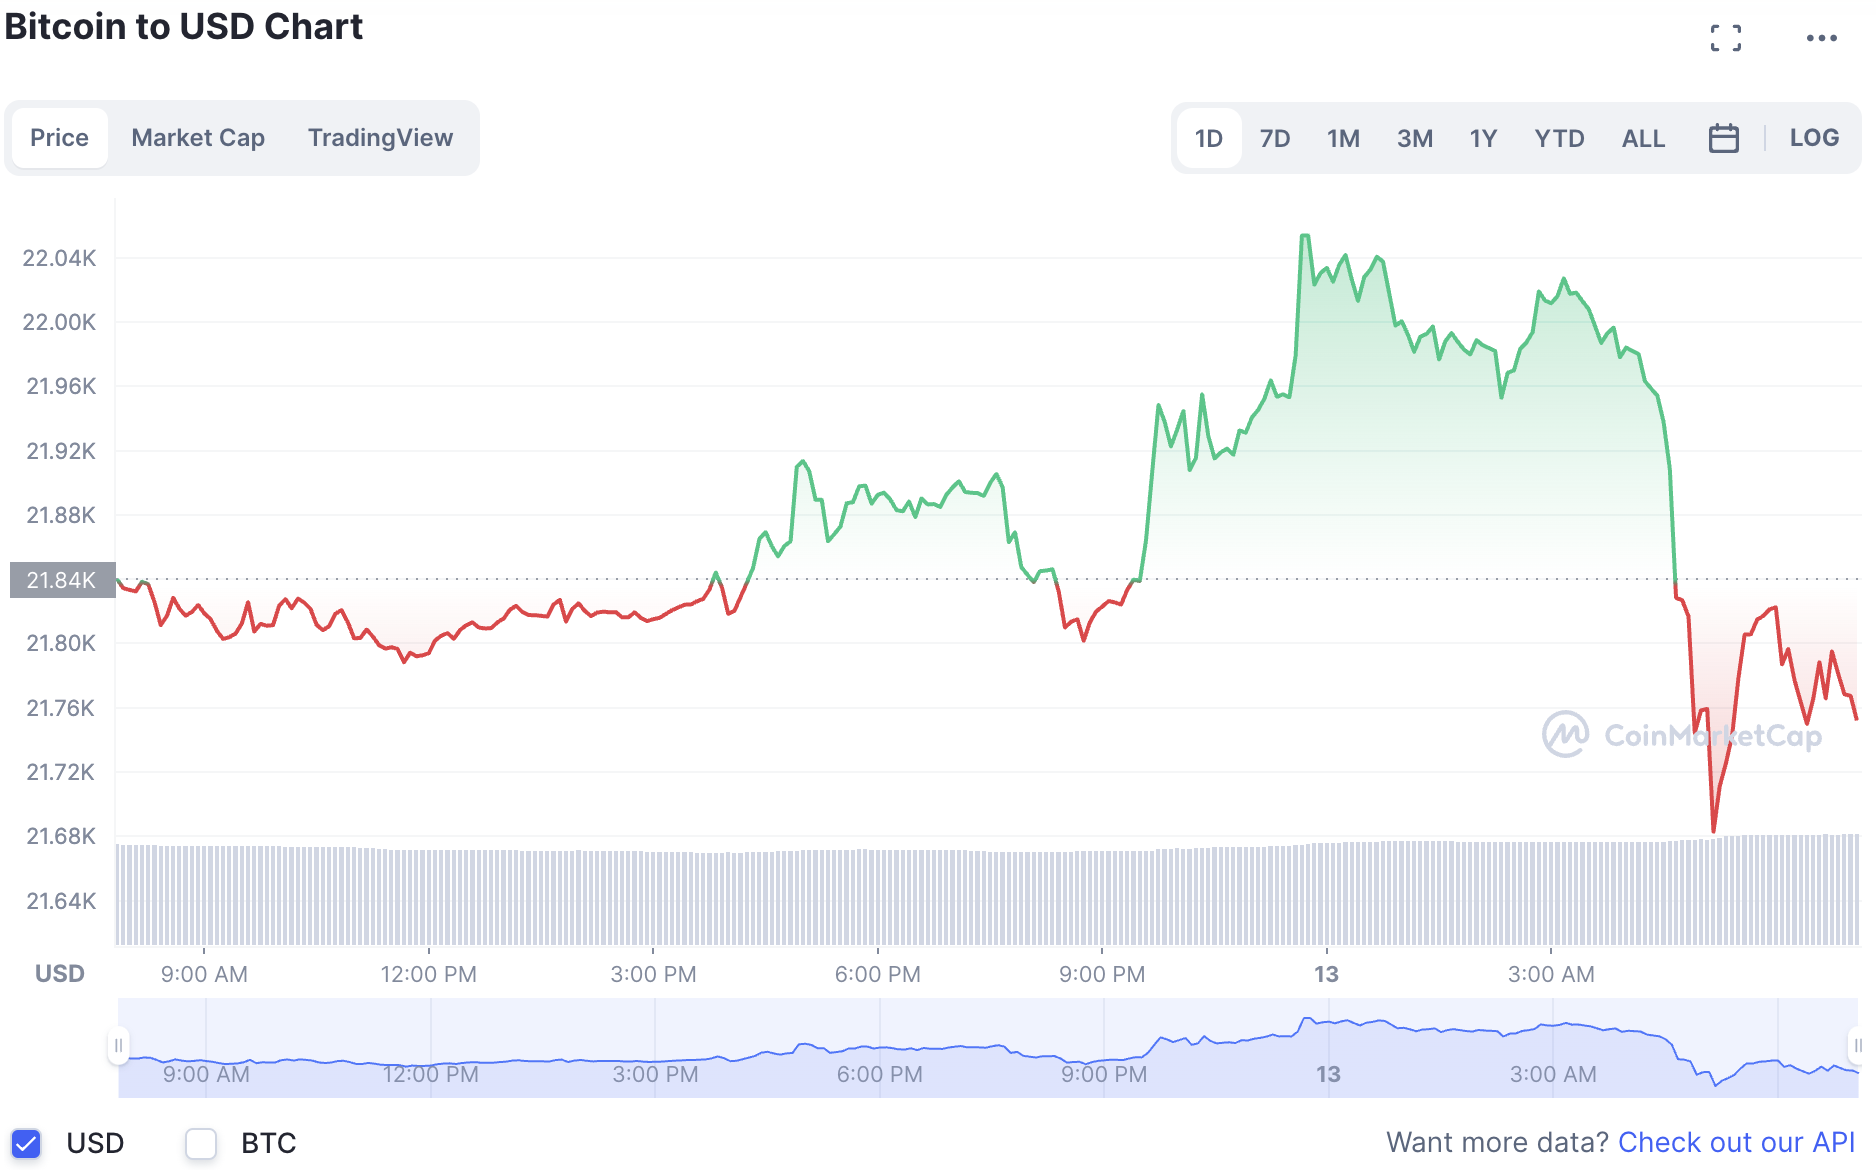The width and height of the screenshot is (1876, 1170).
Task: Click the 12:00 PM x-axis label
Action: tap(428, 974)
